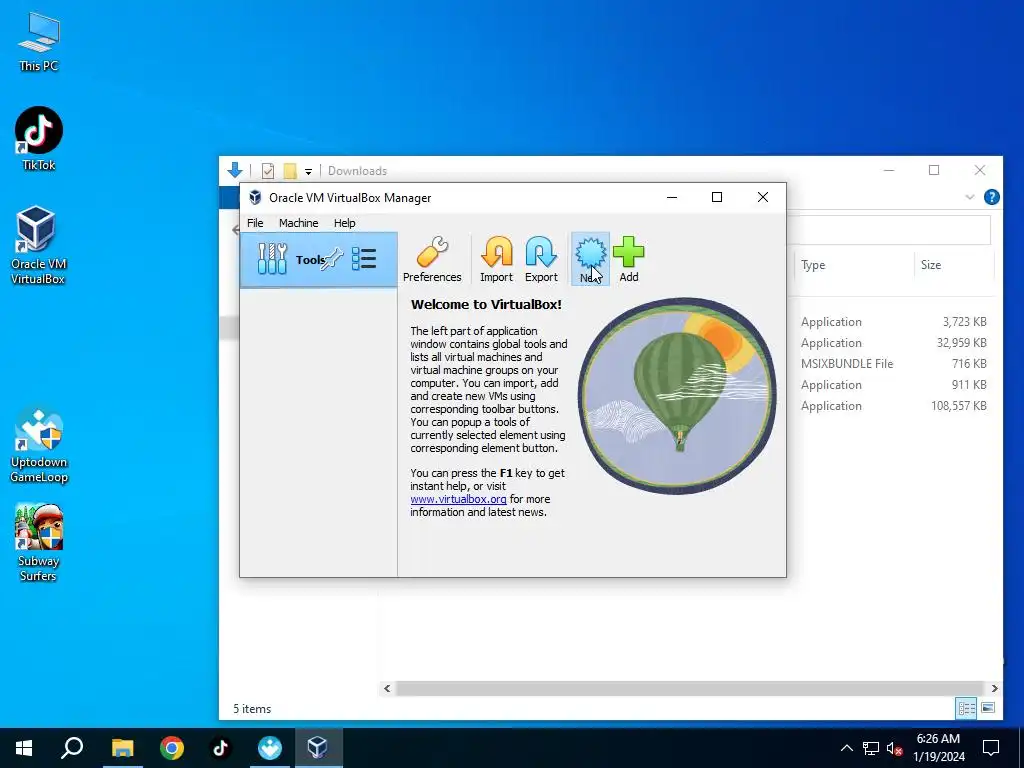The image size is (1024, 768).
Task: Open the Tools list menu icon
Action: pos(364,259)
